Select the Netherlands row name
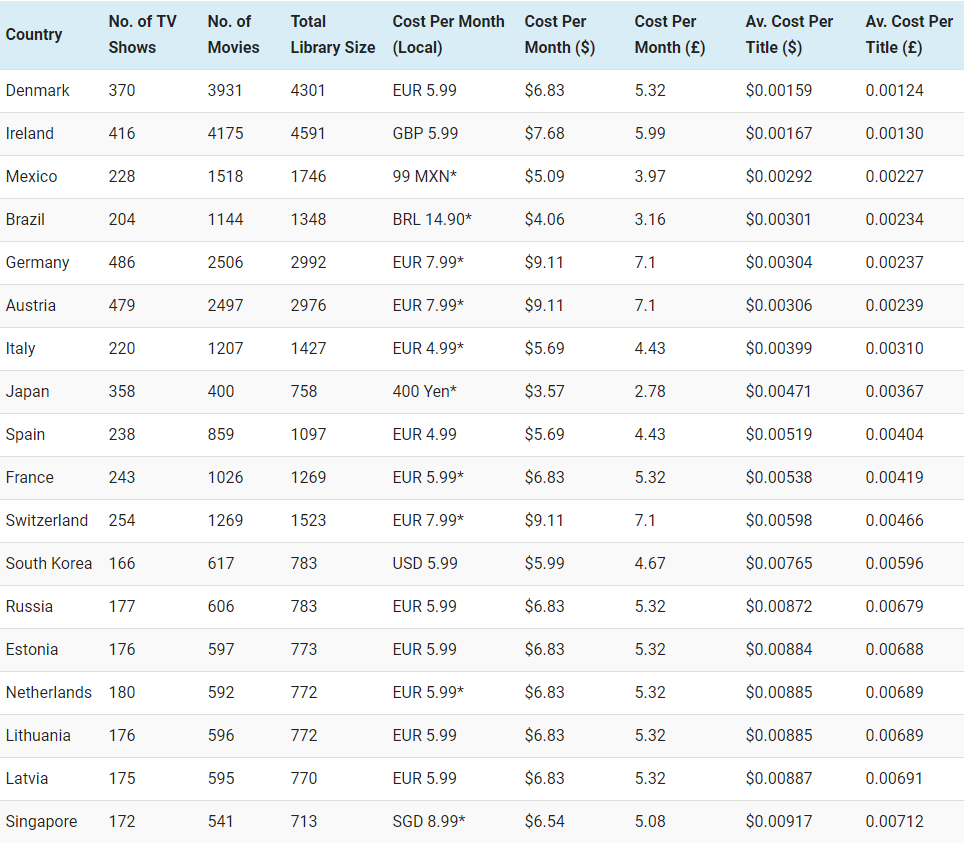The width and height of the screenshot is (964, 845). coord(48,692)
